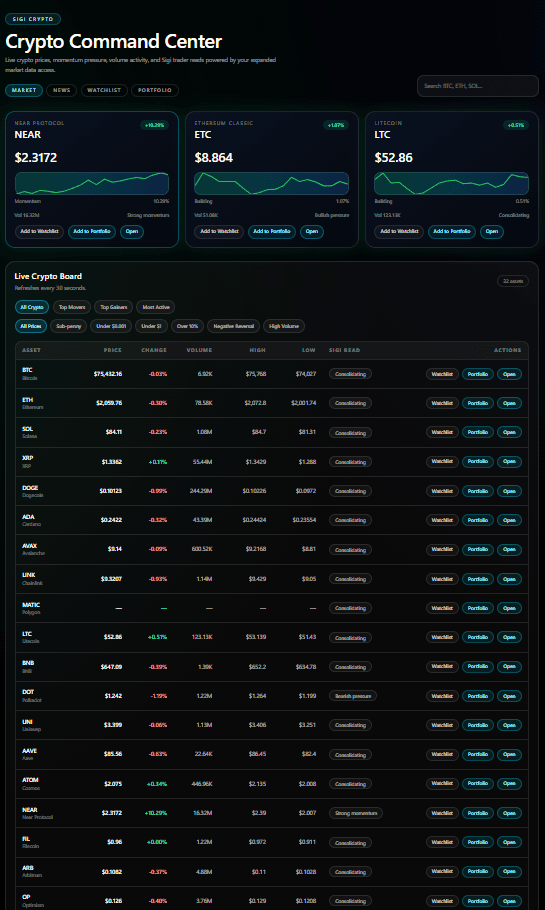The height and width of the screenshot is (910, 545).
Task: Click NEAR card +10.29% change badge
Action: pos(154,125)
